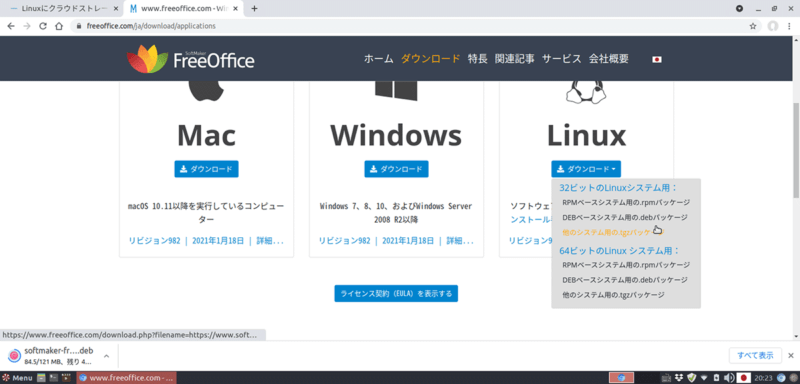800x384 pixels.
Task: Open the Wi-Fi network tray icon
Action: 705,378
